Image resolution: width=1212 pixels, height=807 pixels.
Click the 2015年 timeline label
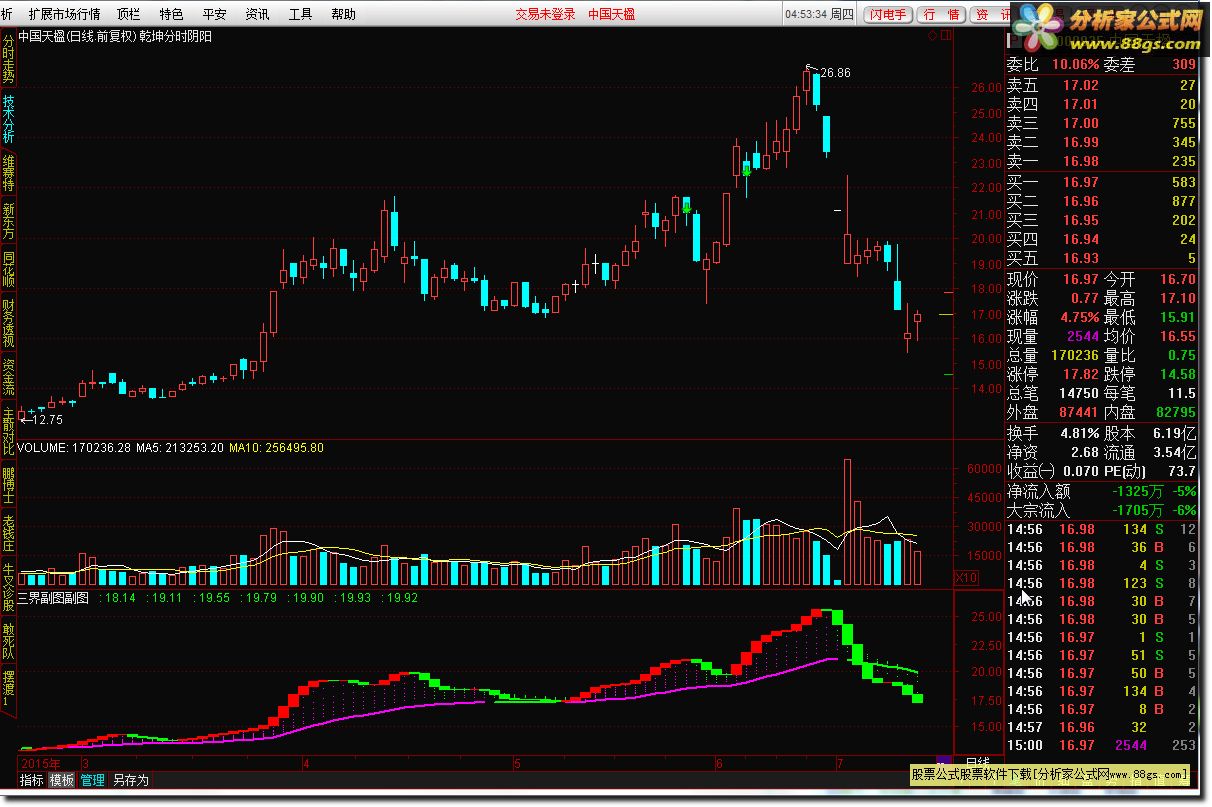click(x=40, y=764)
